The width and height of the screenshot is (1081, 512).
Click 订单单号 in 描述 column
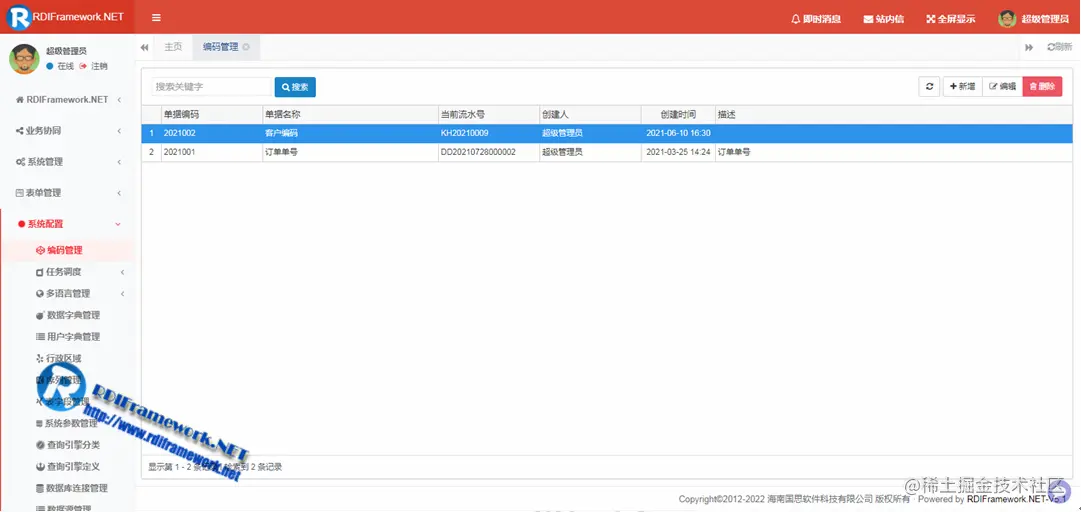coord(734,152)
